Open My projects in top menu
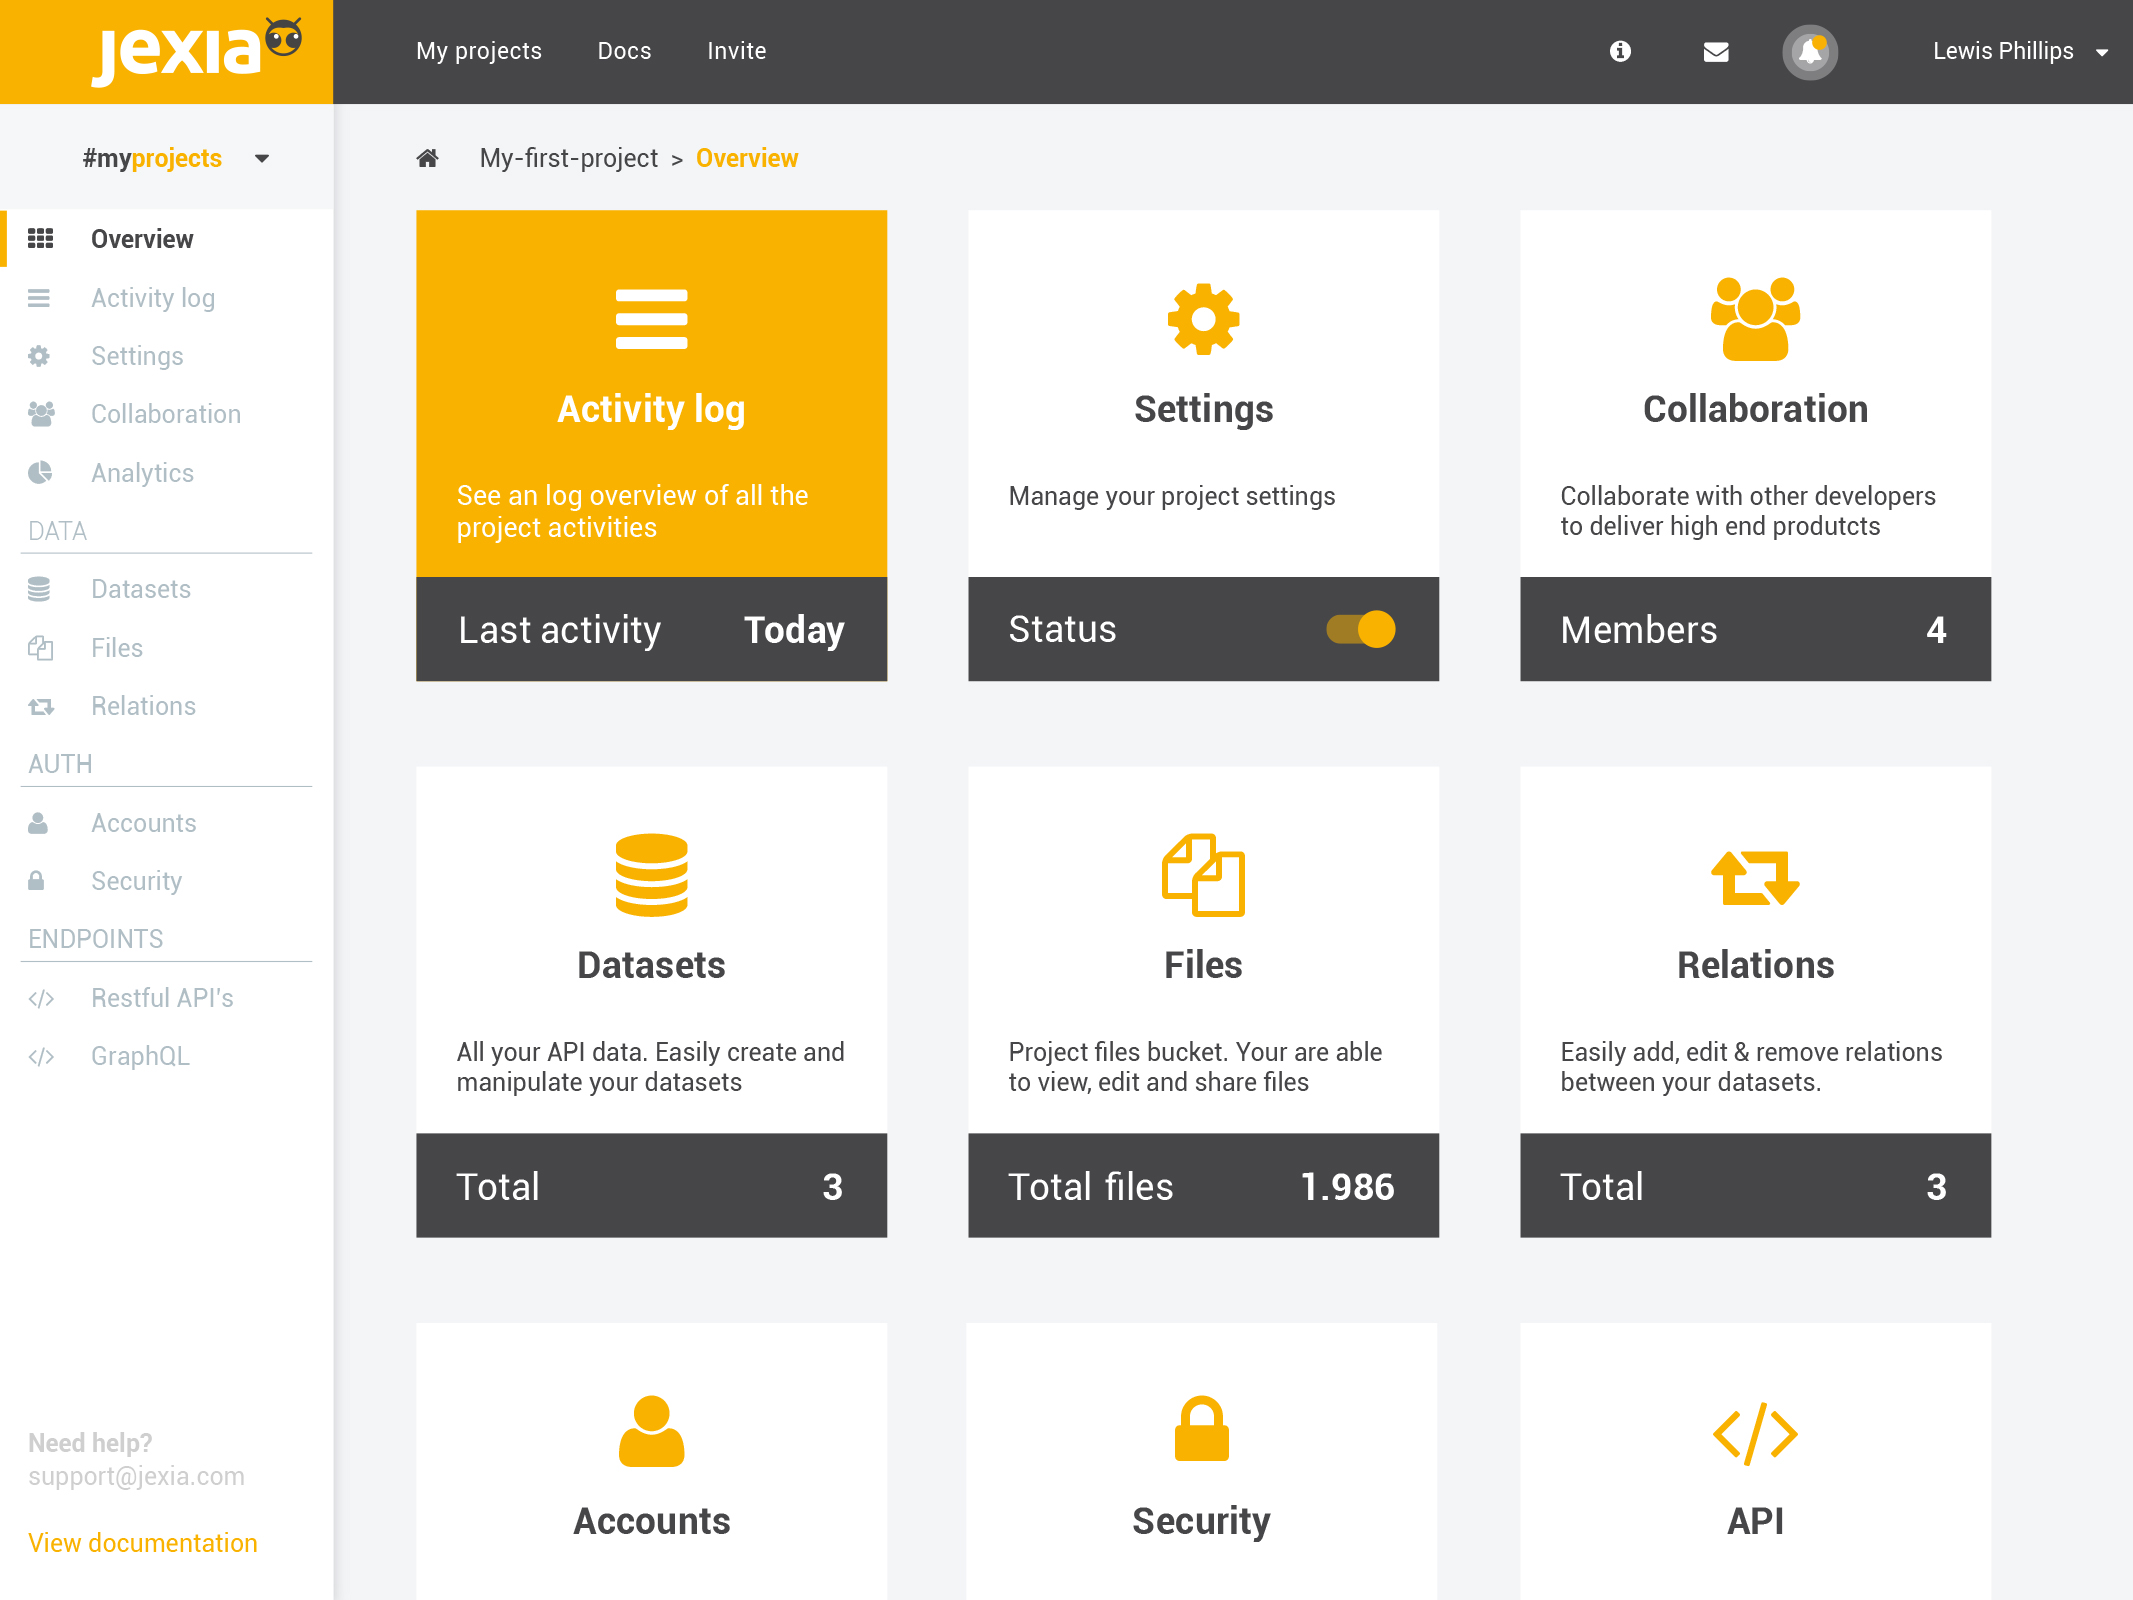The height and width of the screenshot is (1600, 2133). (479, 51)
